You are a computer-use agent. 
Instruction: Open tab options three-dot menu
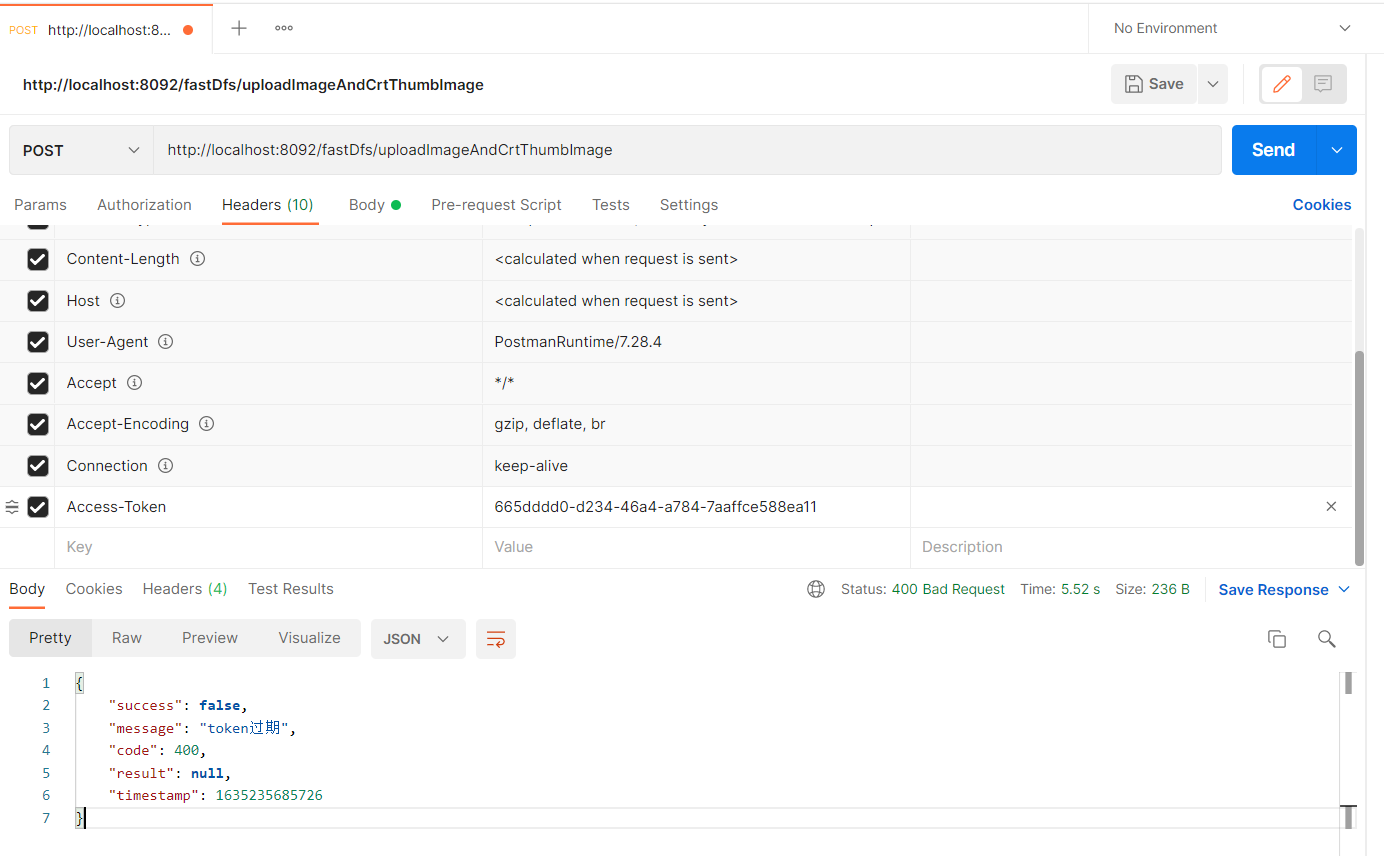point(284,28)
